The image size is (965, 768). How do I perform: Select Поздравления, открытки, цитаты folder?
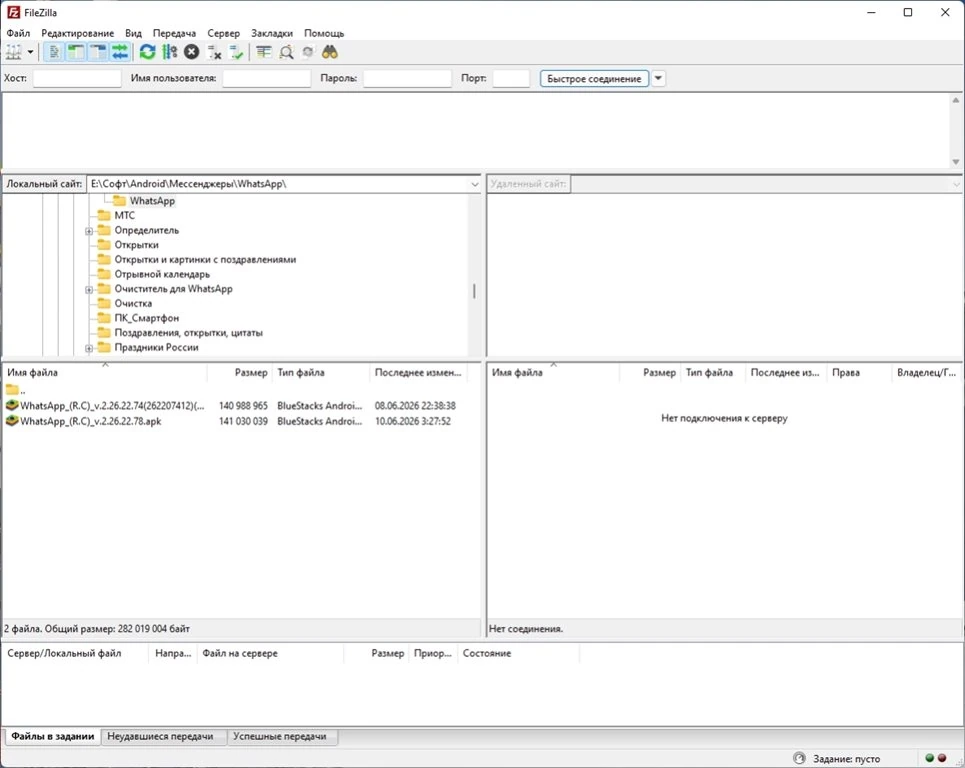[188, 332]
